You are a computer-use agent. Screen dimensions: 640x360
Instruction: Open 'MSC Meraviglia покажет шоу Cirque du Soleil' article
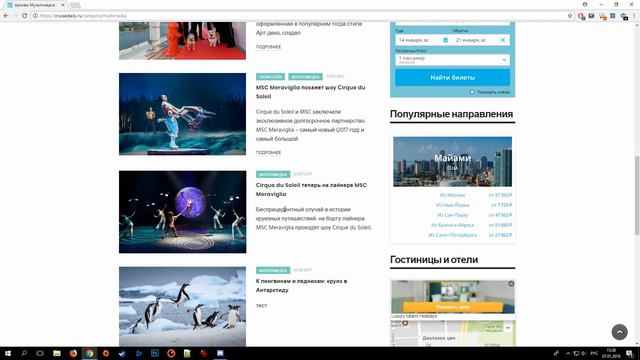(311, 92)
